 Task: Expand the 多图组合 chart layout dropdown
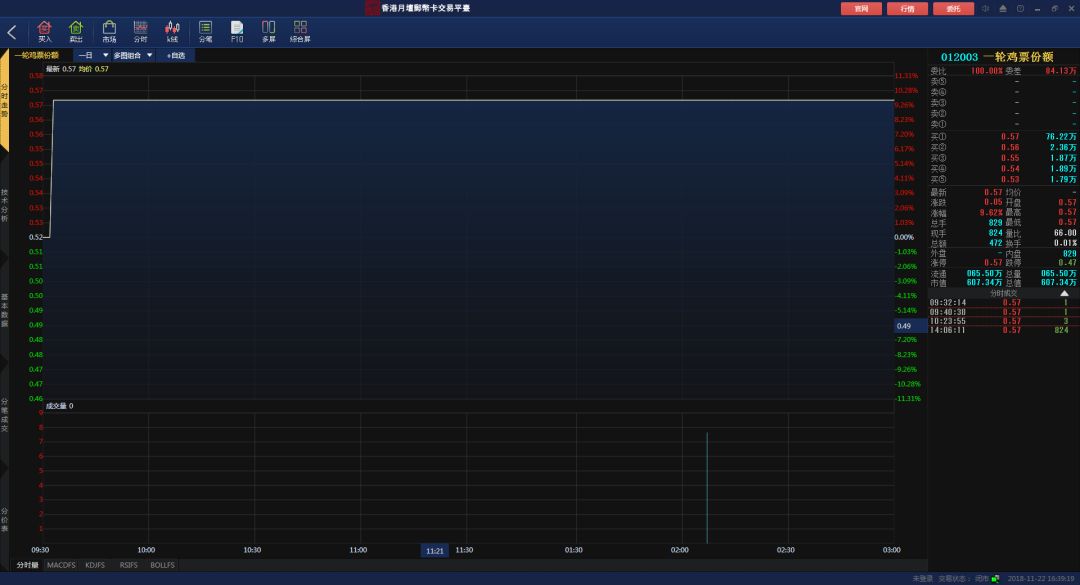pos(133,55)
